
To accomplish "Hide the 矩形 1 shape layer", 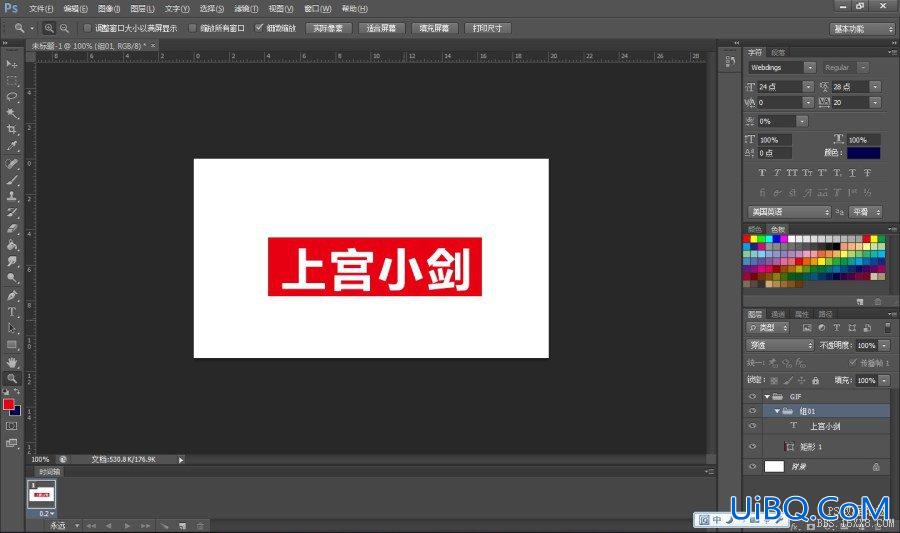I will (x=752, y=446).
